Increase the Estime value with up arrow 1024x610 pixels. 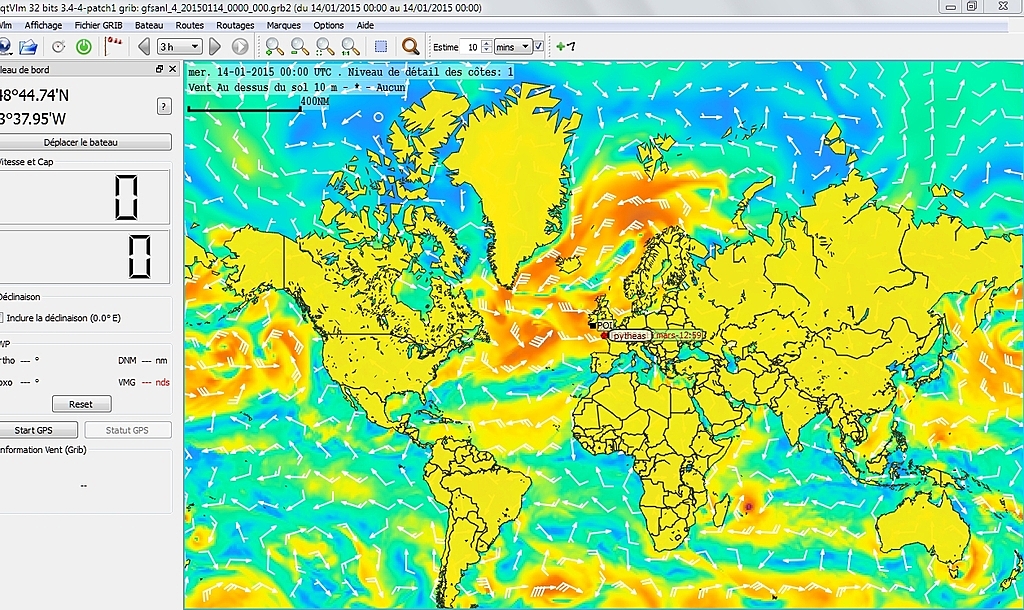[x=487, y=43]
